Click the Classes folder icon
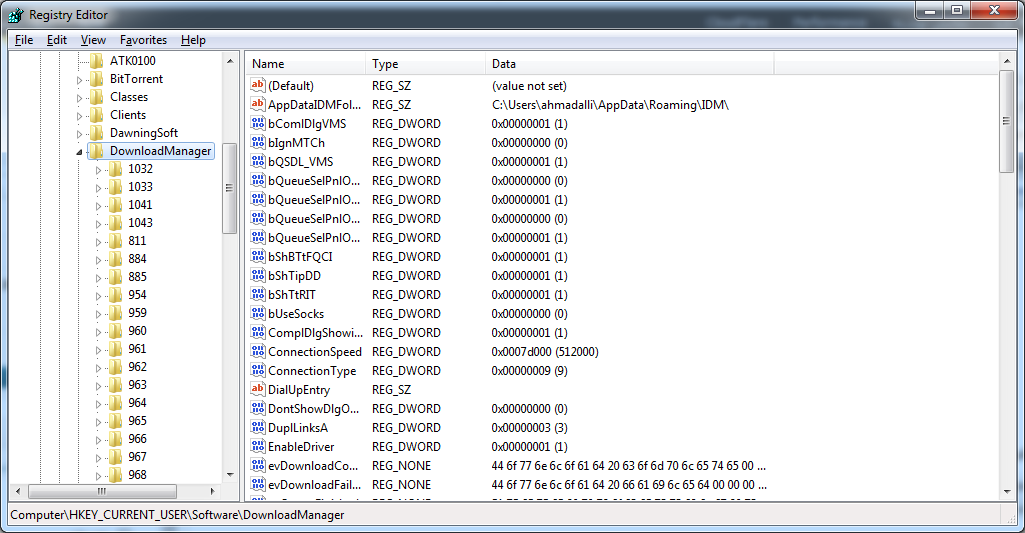Viewport: 1025px width, 533px height. pyautogui.click(x=97, y=97)
